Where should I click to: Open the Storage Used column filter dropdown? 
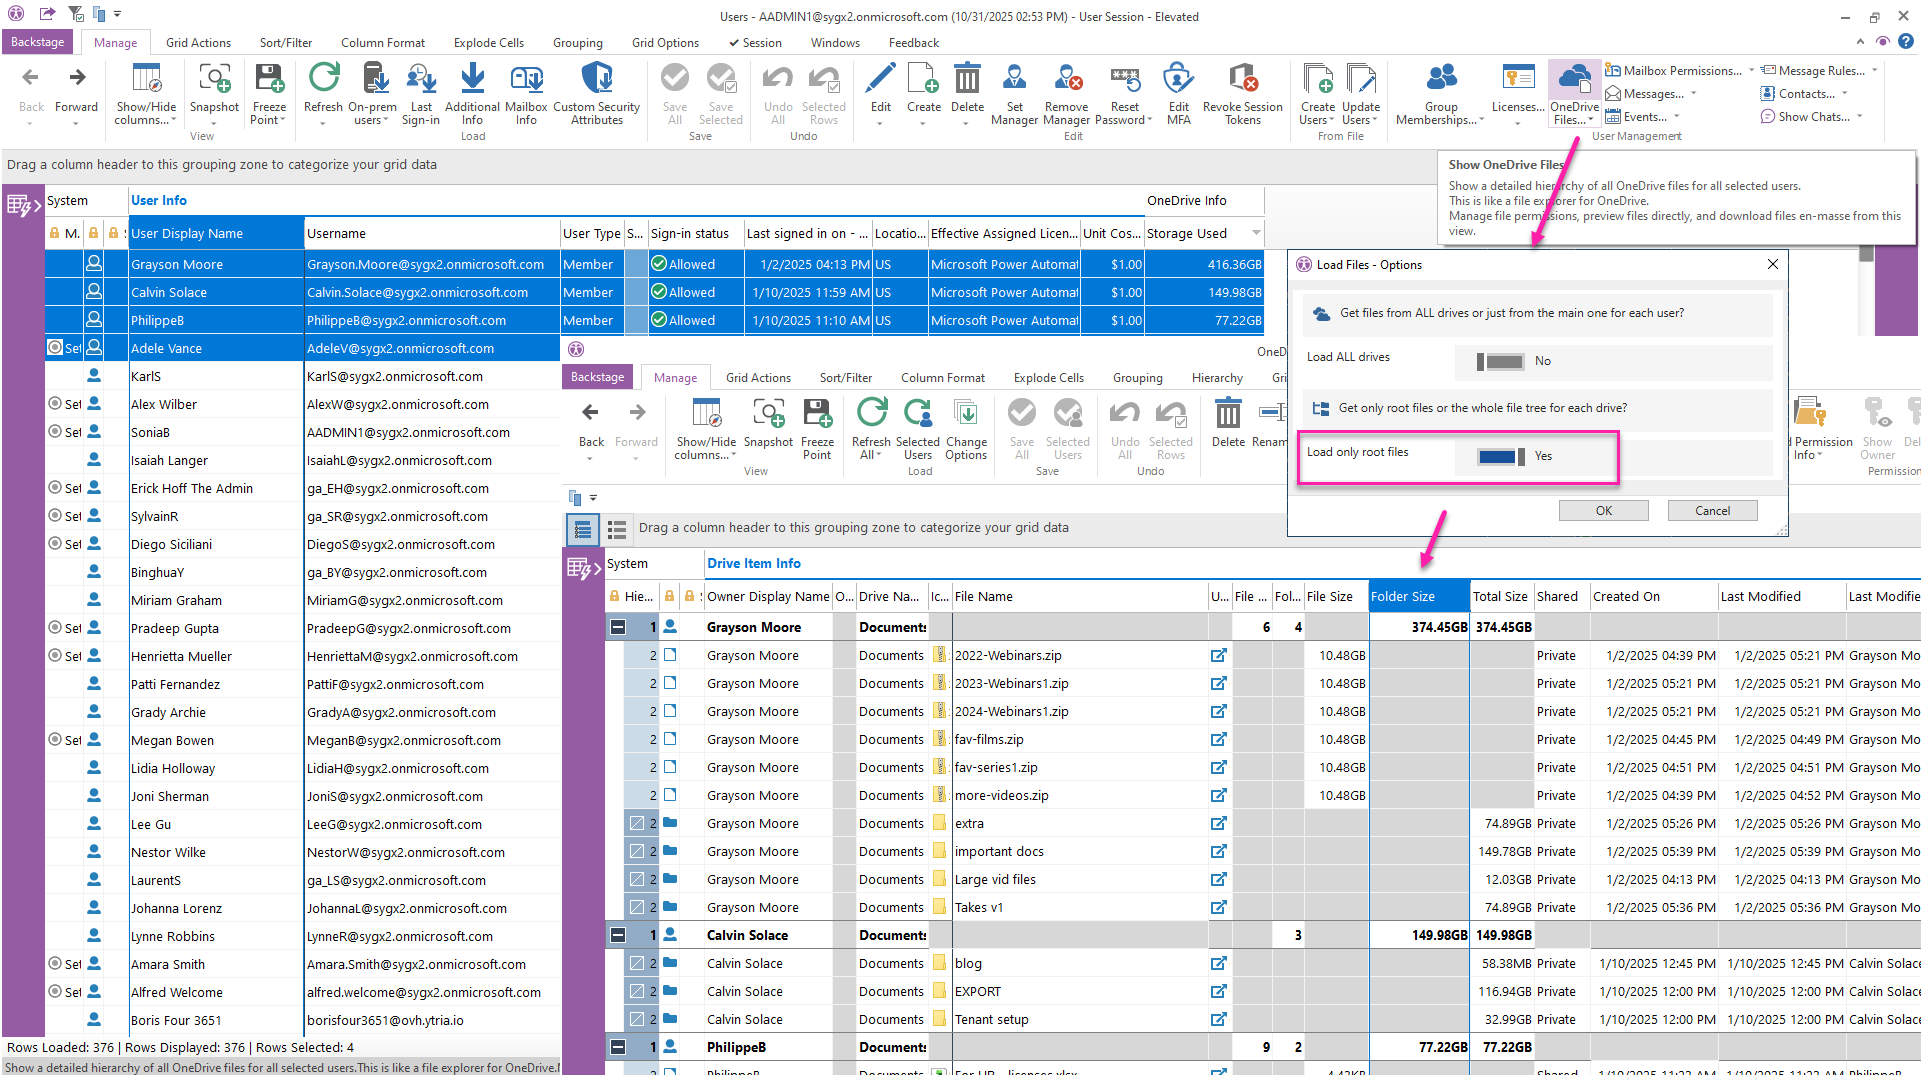[x=1256, y=234]
